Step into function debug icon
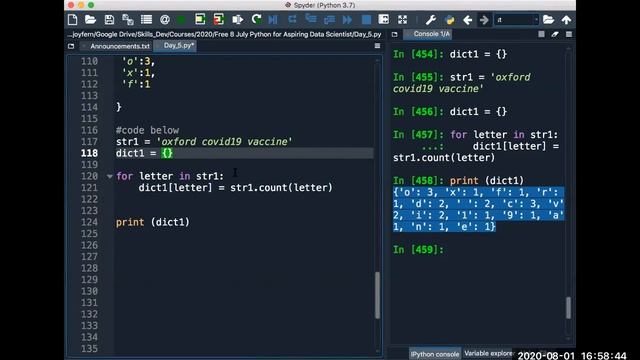This screenshot has height=360, width=640. point(311,20)
